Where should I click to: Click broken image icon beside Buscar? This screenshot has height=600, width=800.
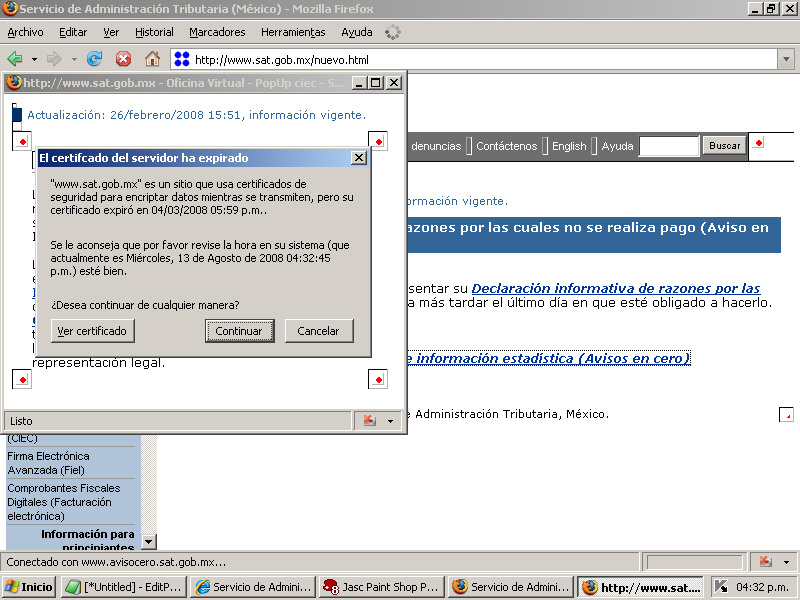coord(759,143)
